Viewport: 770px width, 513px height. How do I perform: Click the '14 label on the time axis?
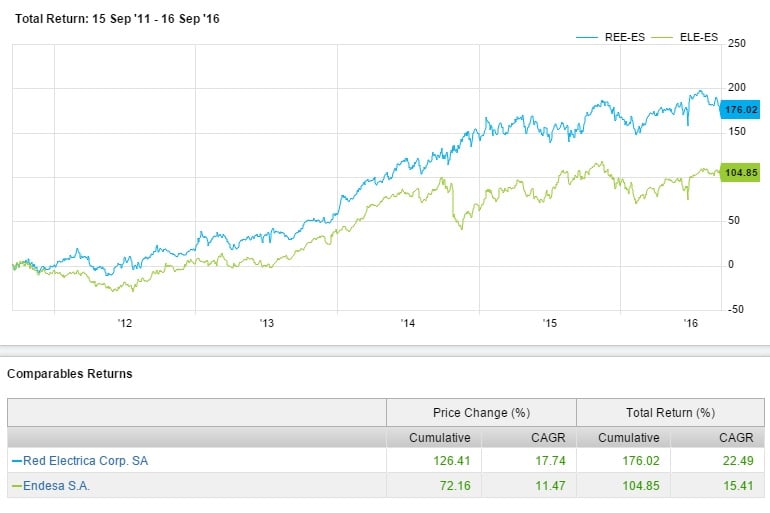tap(408, 324)
